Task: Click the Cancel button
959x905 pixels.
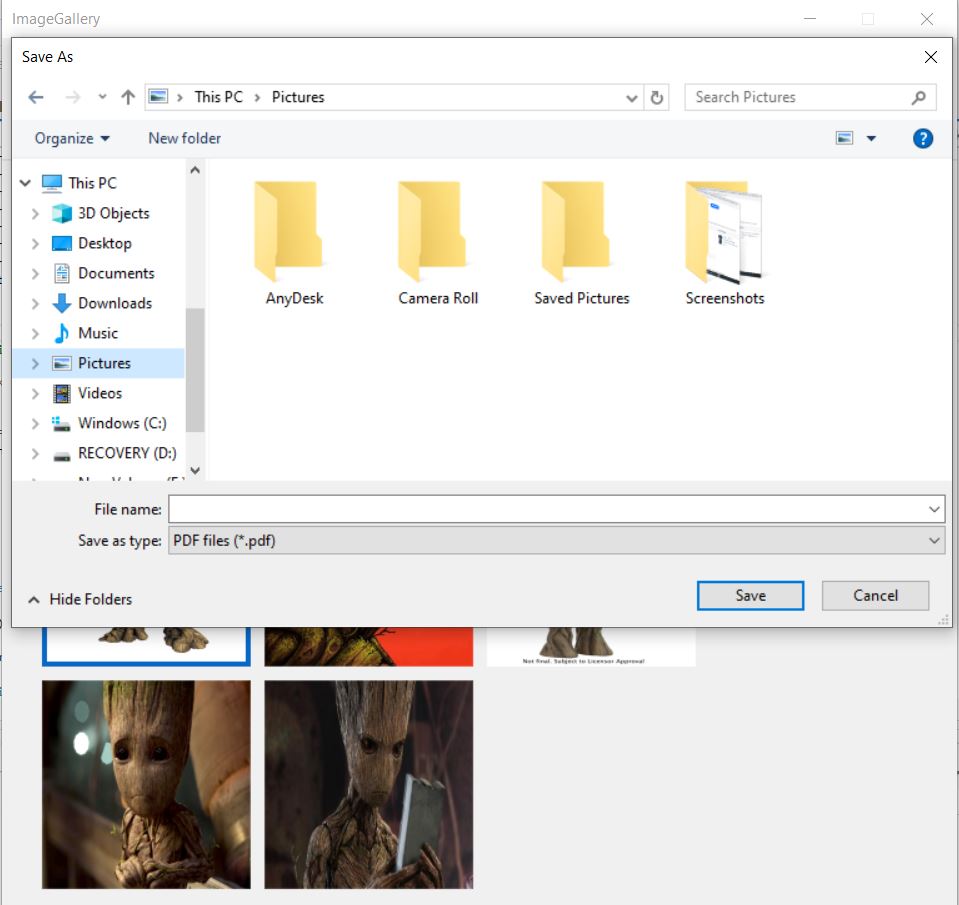Action: point(875,595)
